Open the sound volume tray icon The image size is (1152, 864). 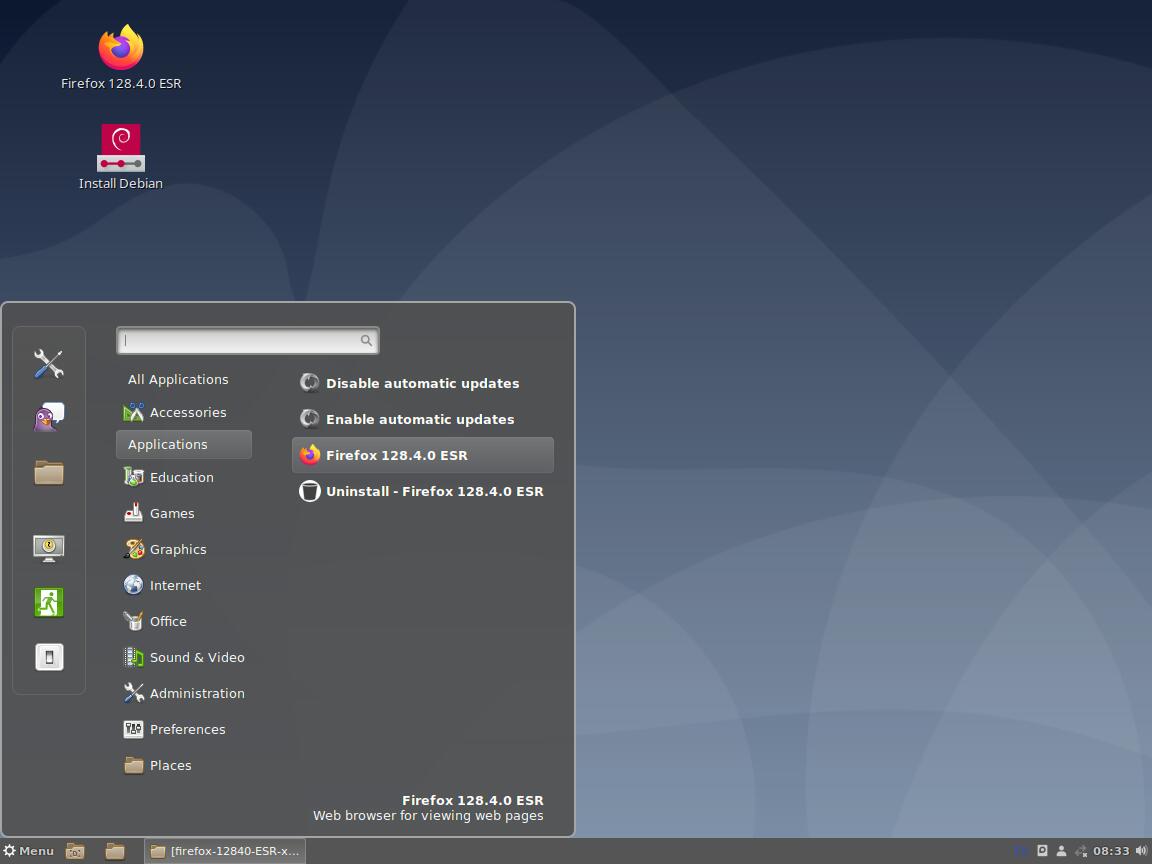pyautogui.click(x=1141, y=851)
